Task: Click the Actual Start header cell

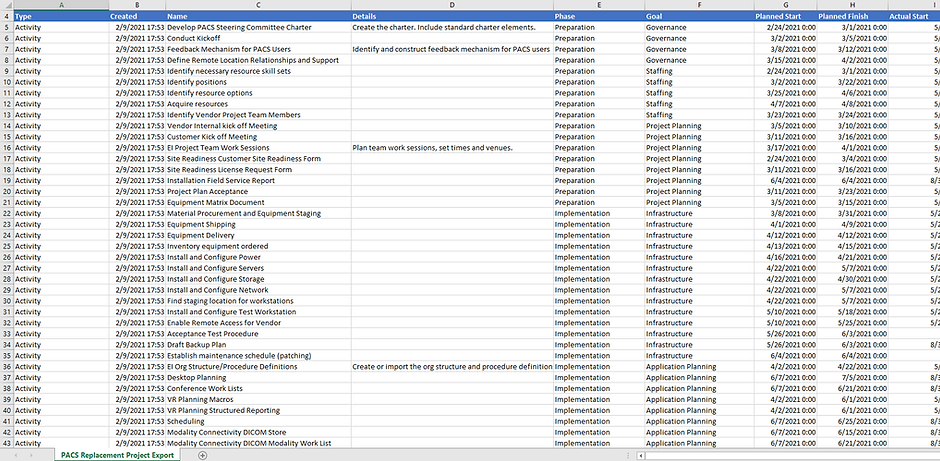Action: coord(914,16)
